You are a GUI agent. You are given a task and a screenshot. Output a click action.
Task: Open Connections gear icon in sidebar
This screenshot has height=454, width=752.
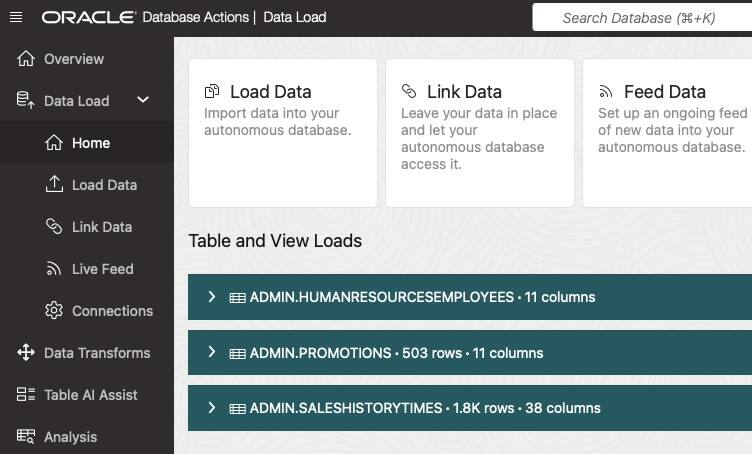(54, 311)
